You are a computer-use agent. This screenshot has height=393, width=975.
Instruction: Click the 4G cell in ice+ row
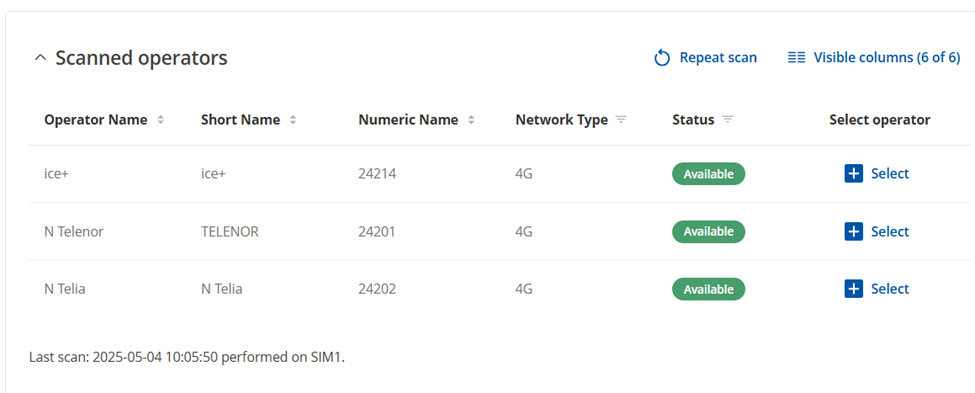point(524,174)
